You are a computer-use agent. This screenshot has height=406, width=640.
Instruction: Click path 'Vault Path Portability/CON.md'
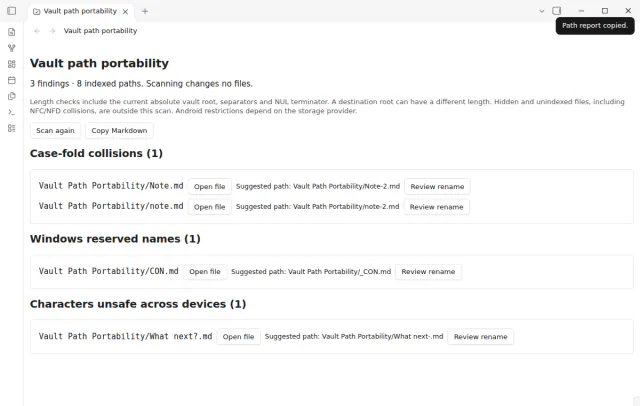pos(109,271)
